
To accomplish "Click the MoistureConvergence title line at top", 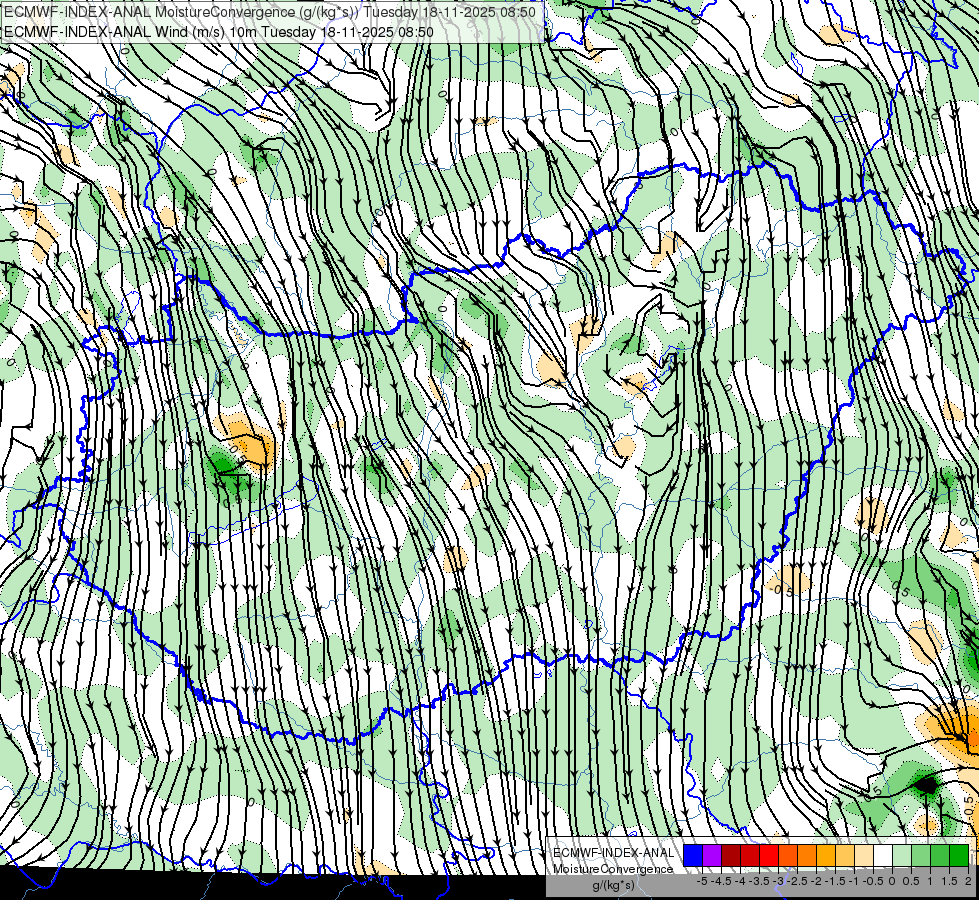I will (270, 12).
